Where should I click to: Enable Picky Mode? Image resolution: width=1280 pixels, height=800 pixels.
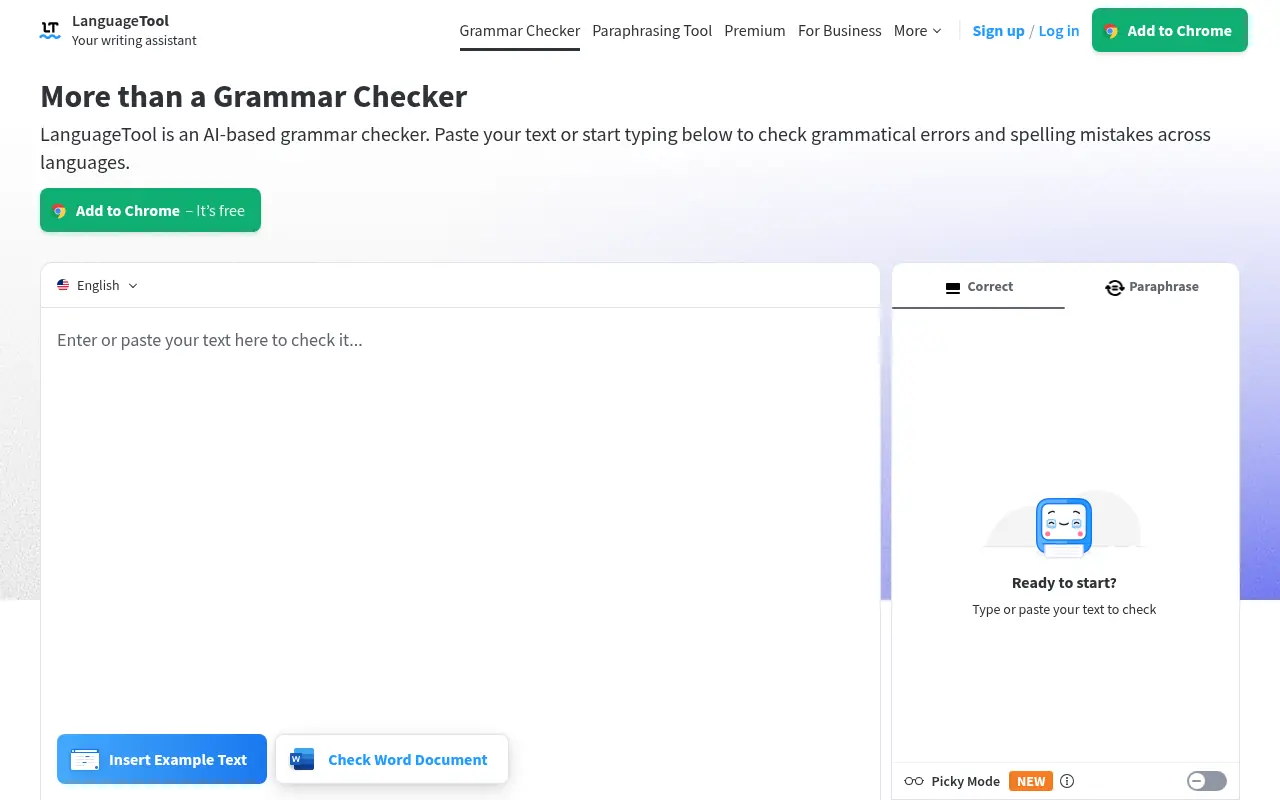point(1206,780)
